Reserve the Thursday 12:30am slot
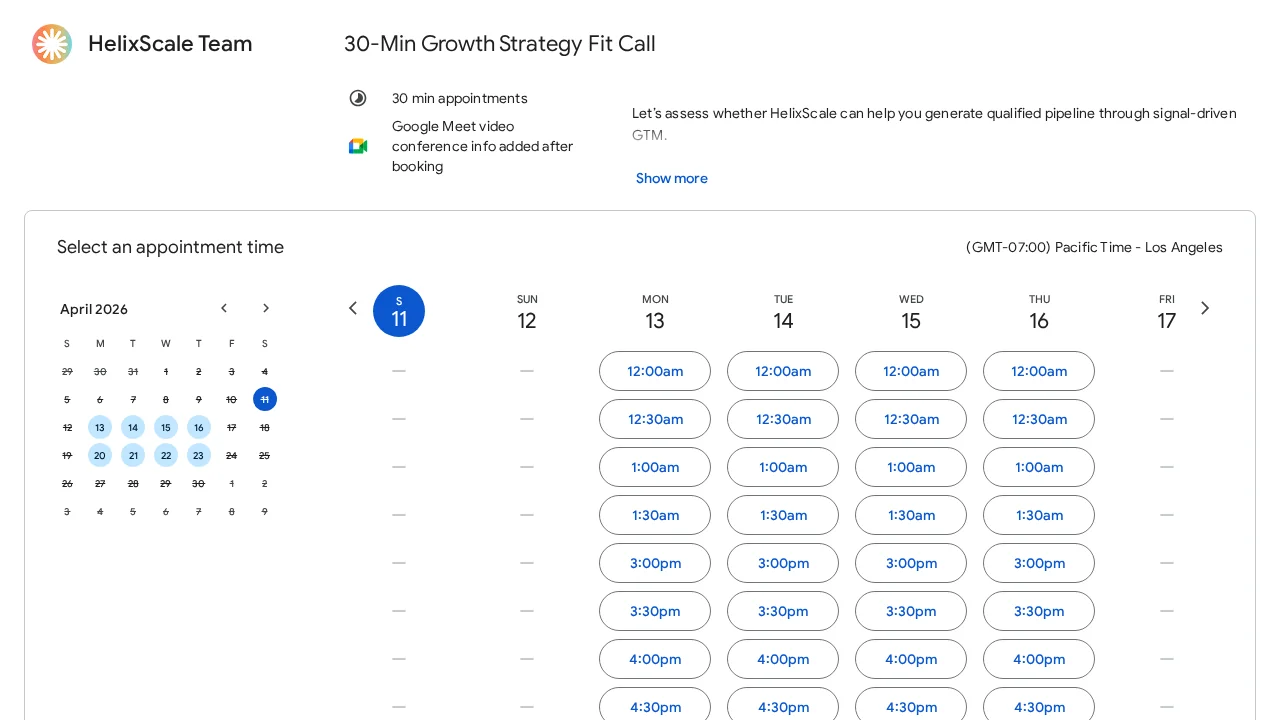The width and height of the screenshot is (1280, 720). click(1039, 419)
